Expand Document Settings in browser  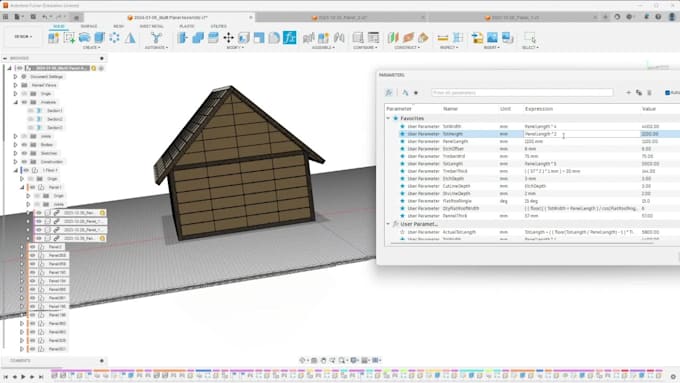[x=16, y=76]
